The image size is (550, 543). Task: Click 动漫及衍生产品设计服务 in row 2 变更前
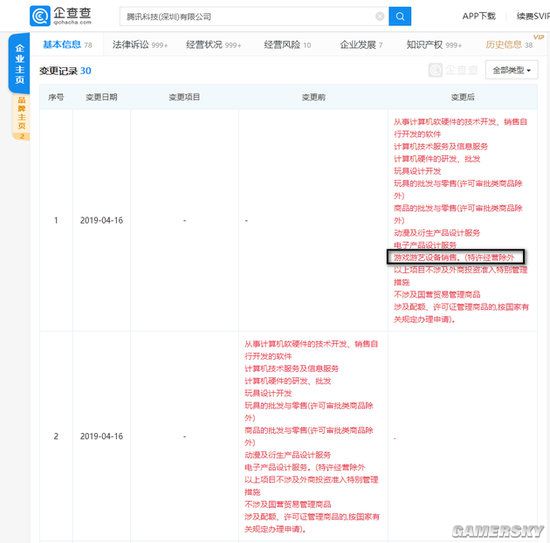pyautogui.click(x=288, y=455)
